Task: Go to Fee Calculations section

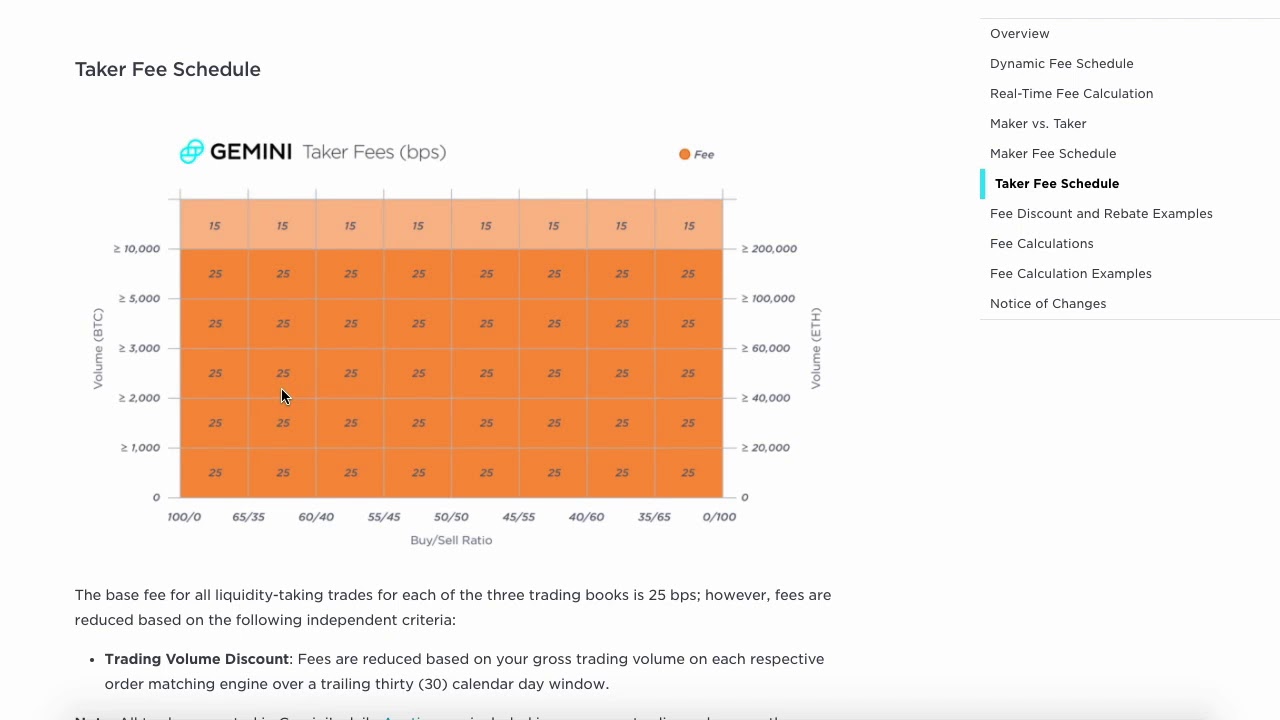Action: point(1041,244)
